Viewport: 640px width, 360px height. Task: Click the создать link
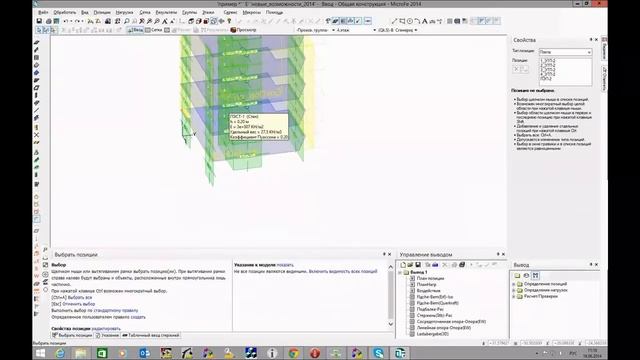[138, 317]
